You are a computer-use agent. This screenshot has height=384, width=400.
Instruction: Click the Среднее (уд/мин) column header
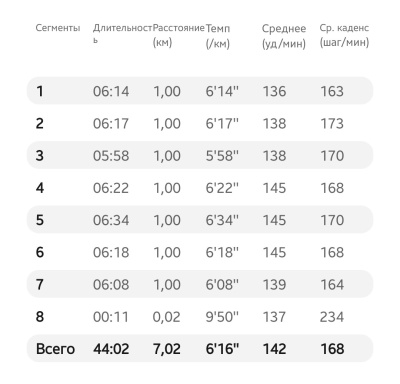284,36
